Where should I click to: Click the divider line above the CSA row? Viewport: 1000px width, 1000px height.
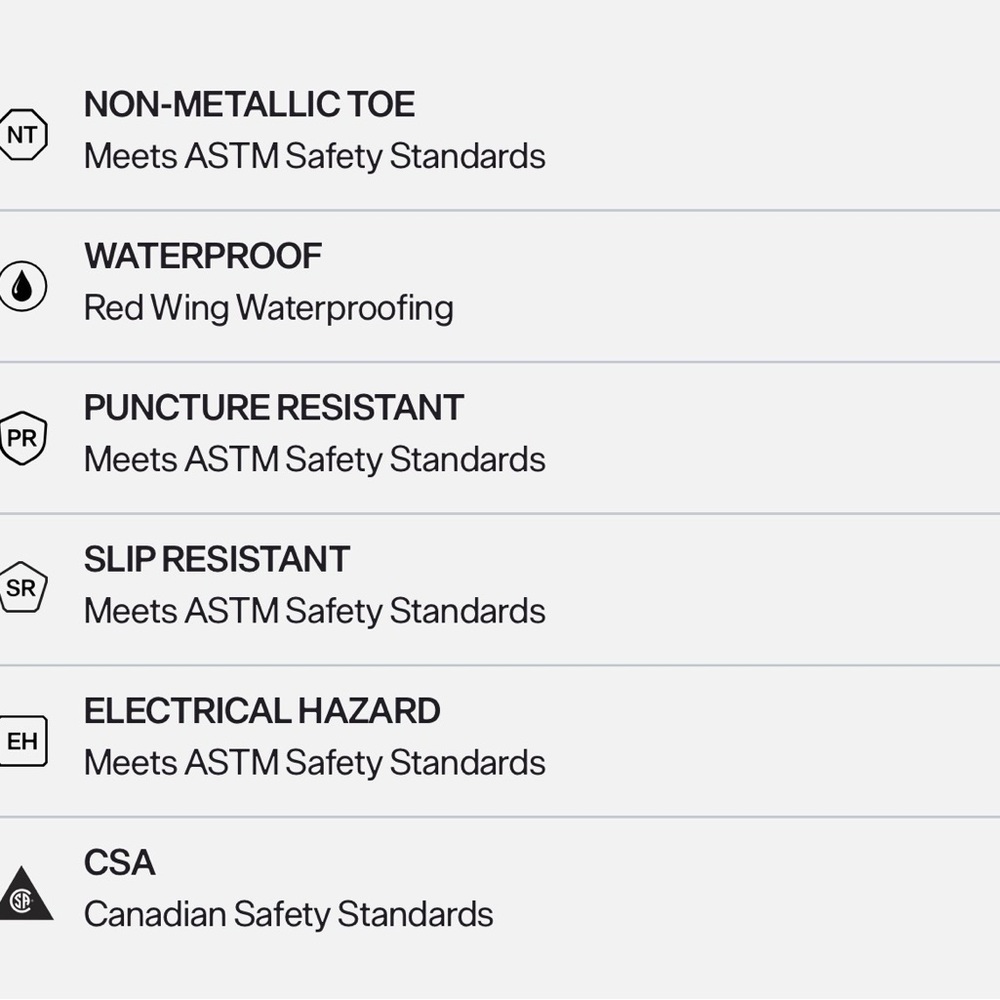tap(500, 817)
